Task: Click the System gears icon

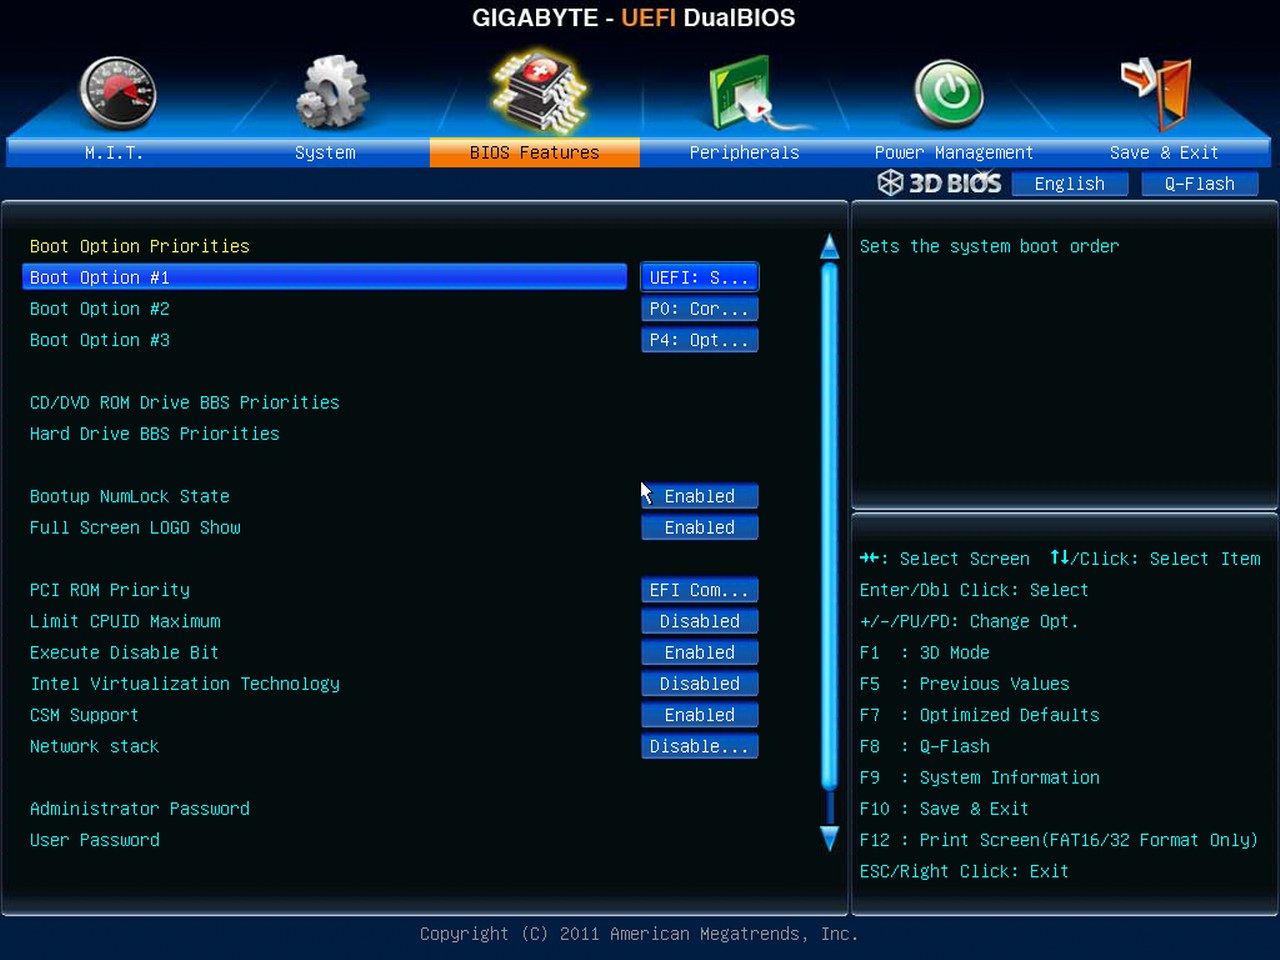Action: 332,92
